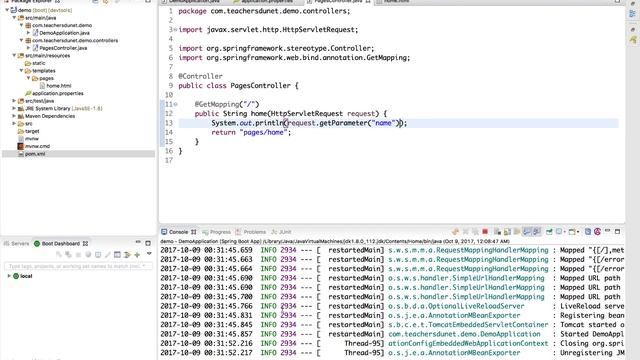640x360 pixels.
Task: Click the magenta circular icon in Console toolbar
Action: pos(598,232)
